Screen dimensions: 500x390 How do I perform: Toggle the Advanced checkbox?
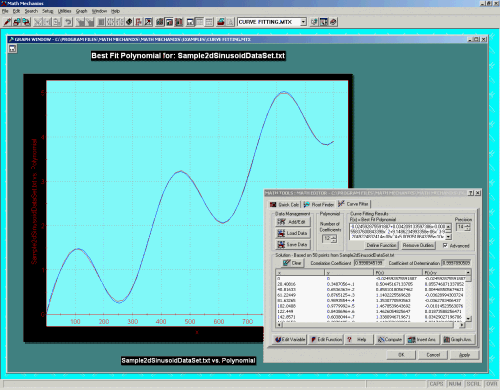click(x=445, y=245)
